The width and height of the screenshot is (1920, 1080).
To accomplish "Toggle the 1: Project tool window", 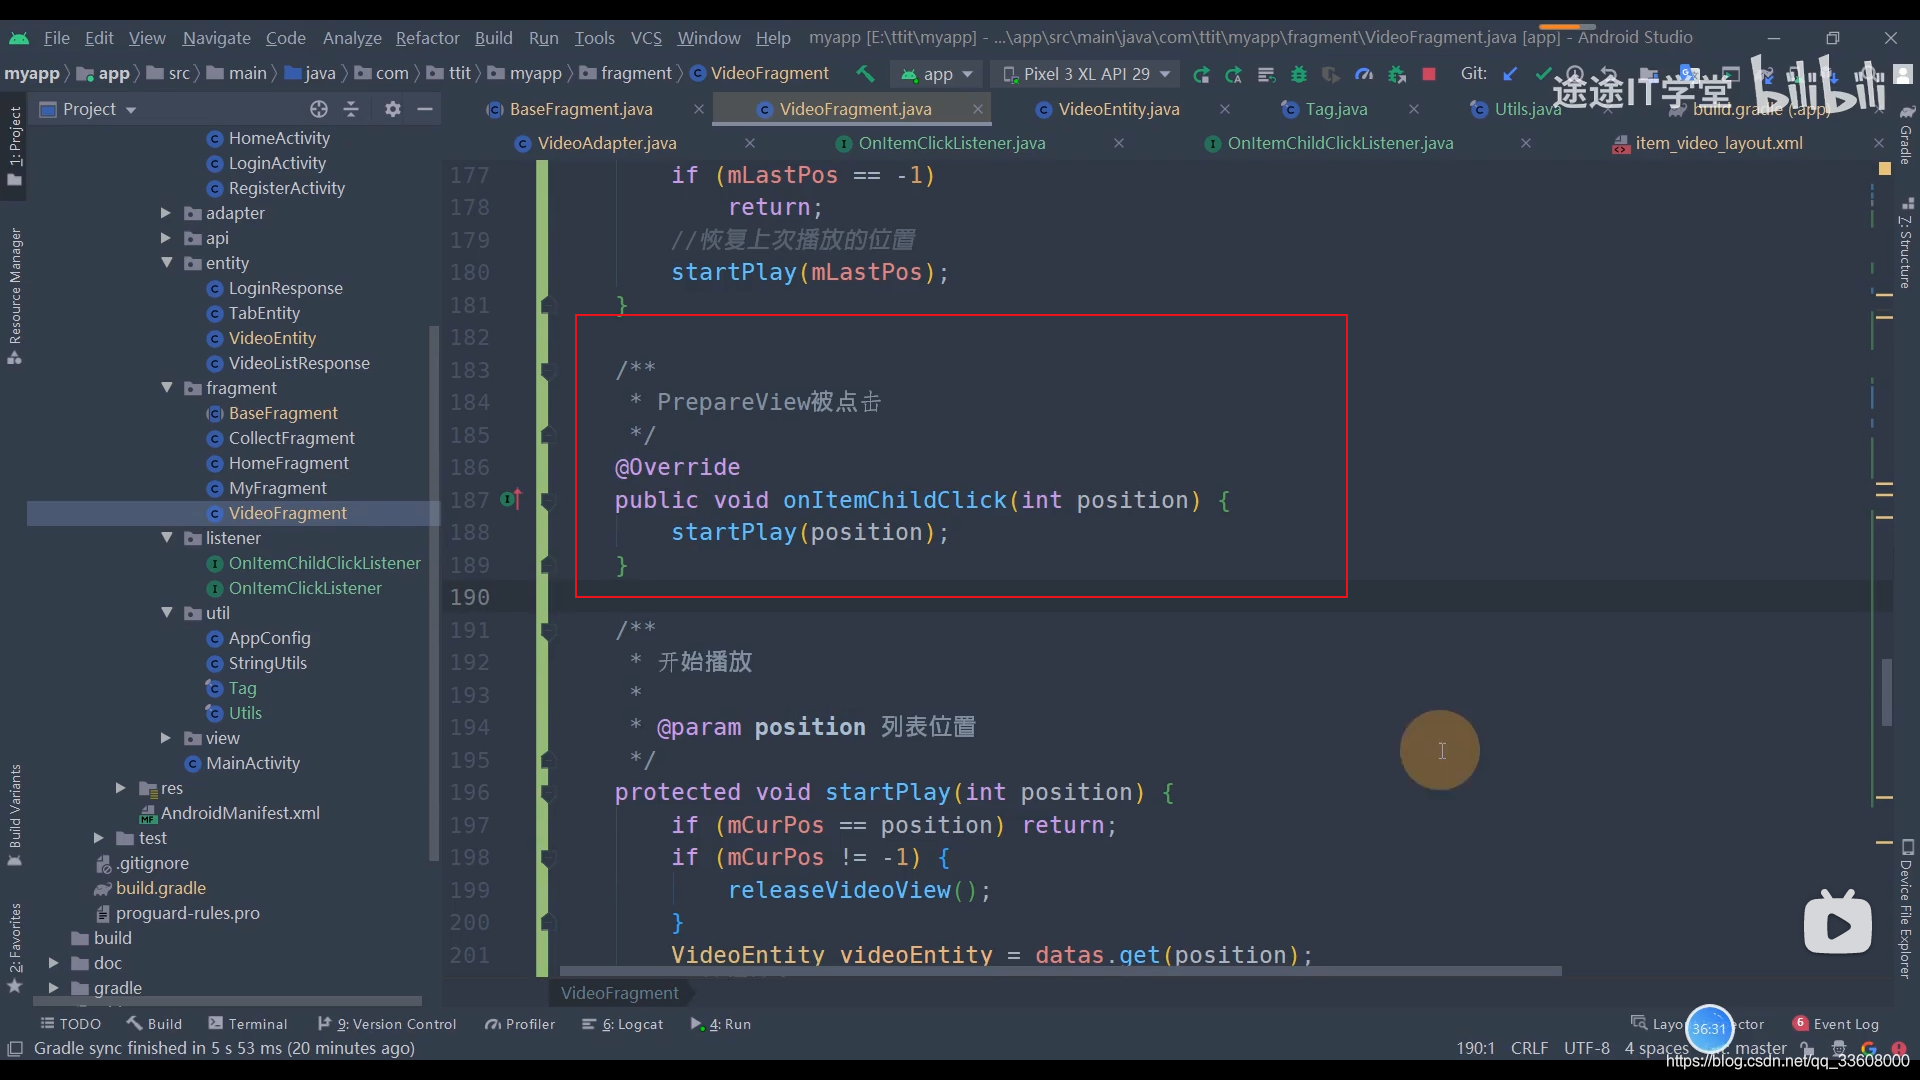I will (15, 146).
